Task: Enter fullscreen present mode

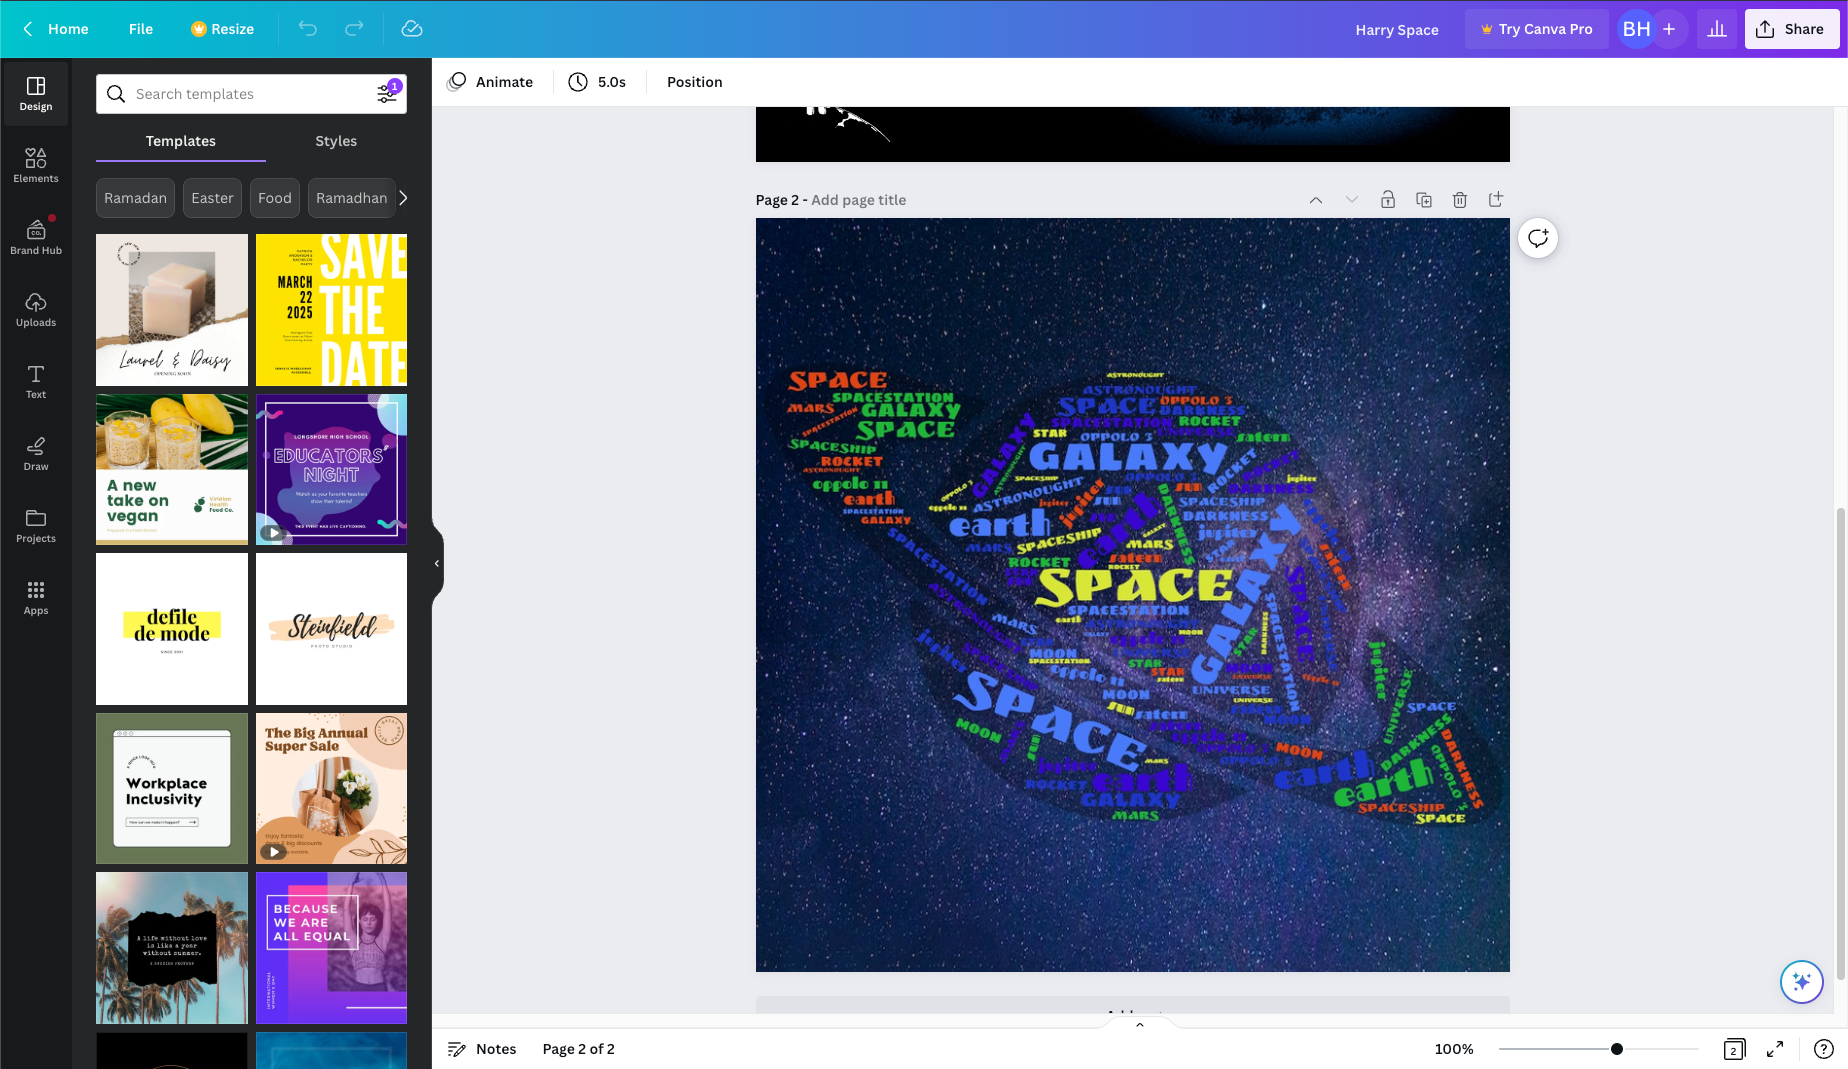Action: [x=1775, y=1049]
